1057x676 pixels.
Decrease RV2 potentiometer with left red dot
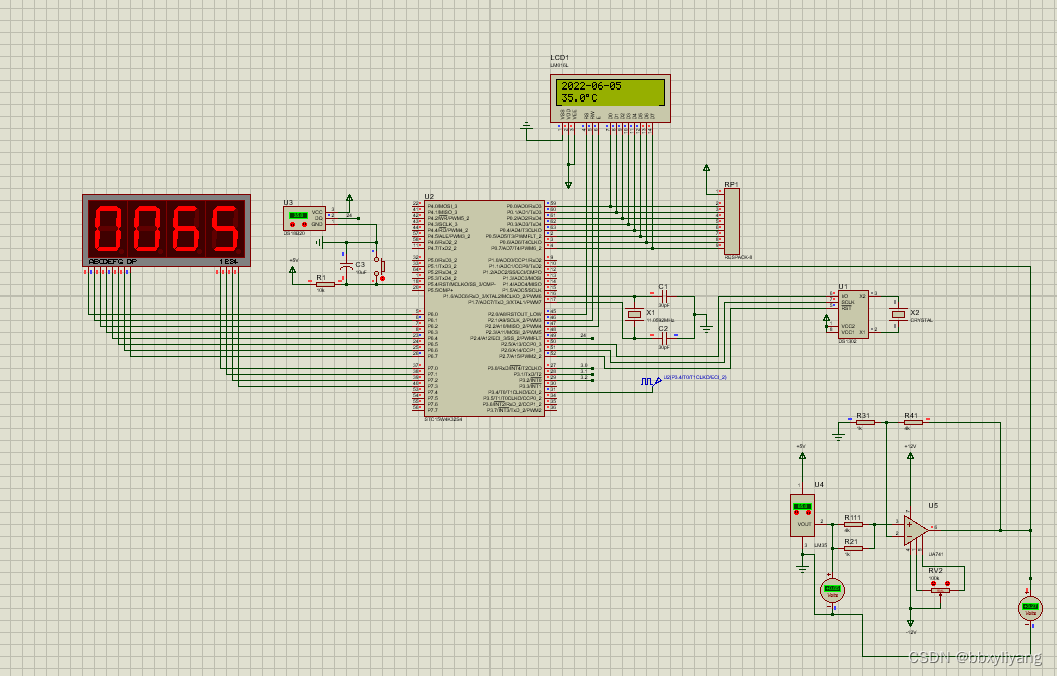[934, 584]
